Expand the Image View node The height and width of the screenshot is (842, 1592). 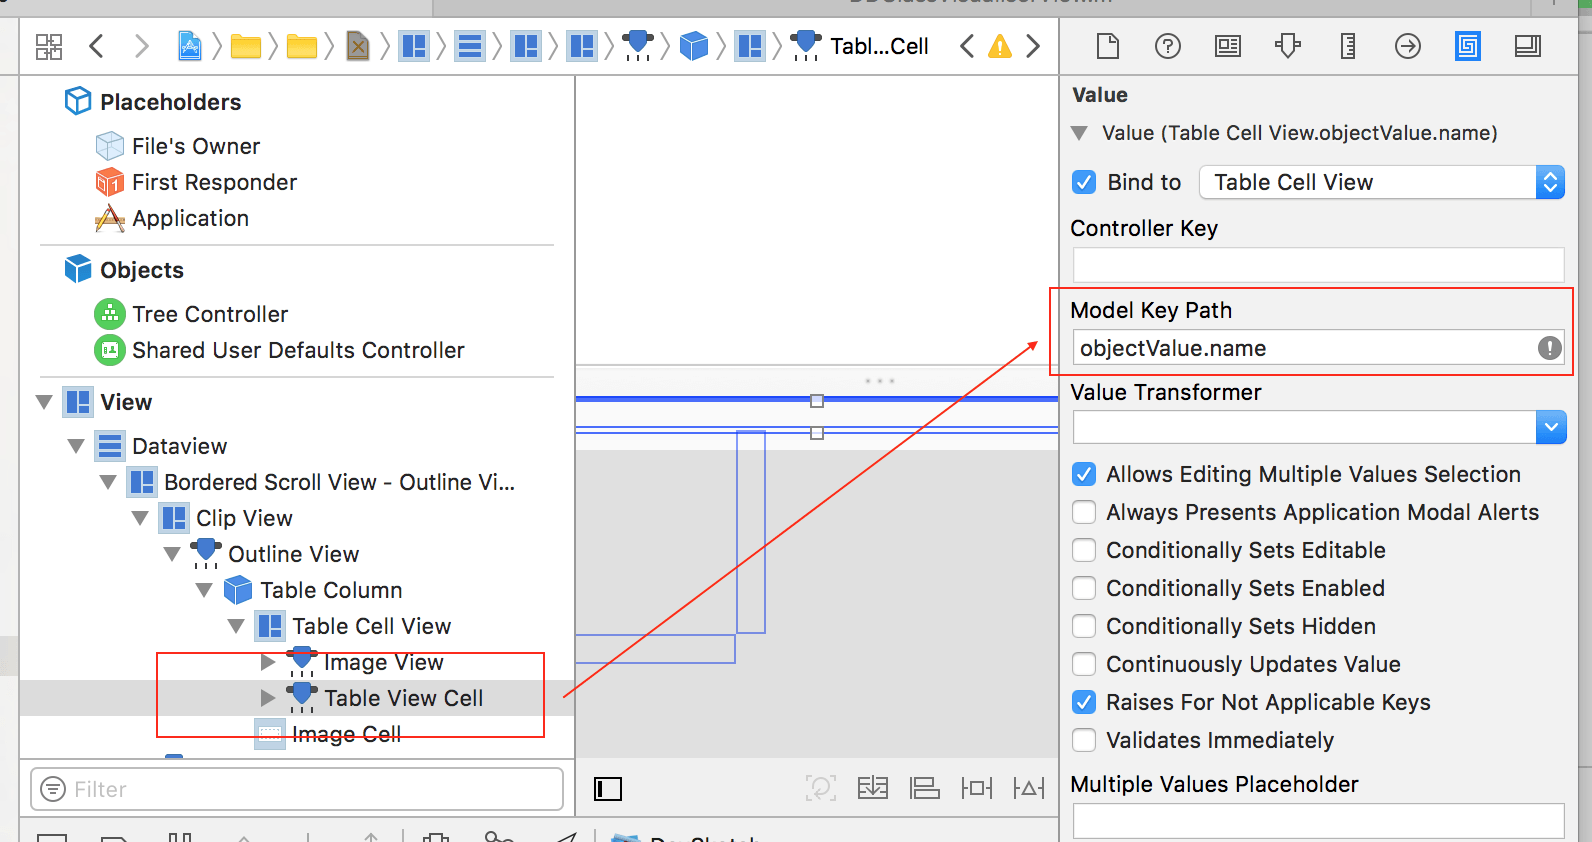pos(268,662)
